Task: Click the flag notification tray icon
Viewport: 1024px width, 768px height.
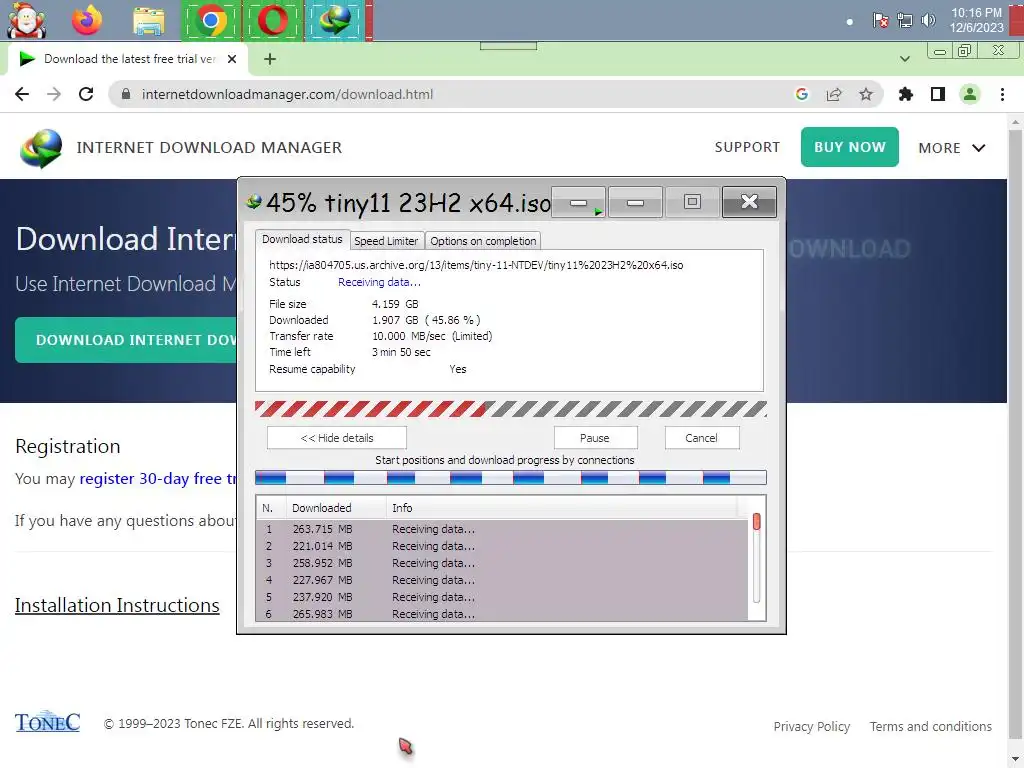Action: pos(880,20)
